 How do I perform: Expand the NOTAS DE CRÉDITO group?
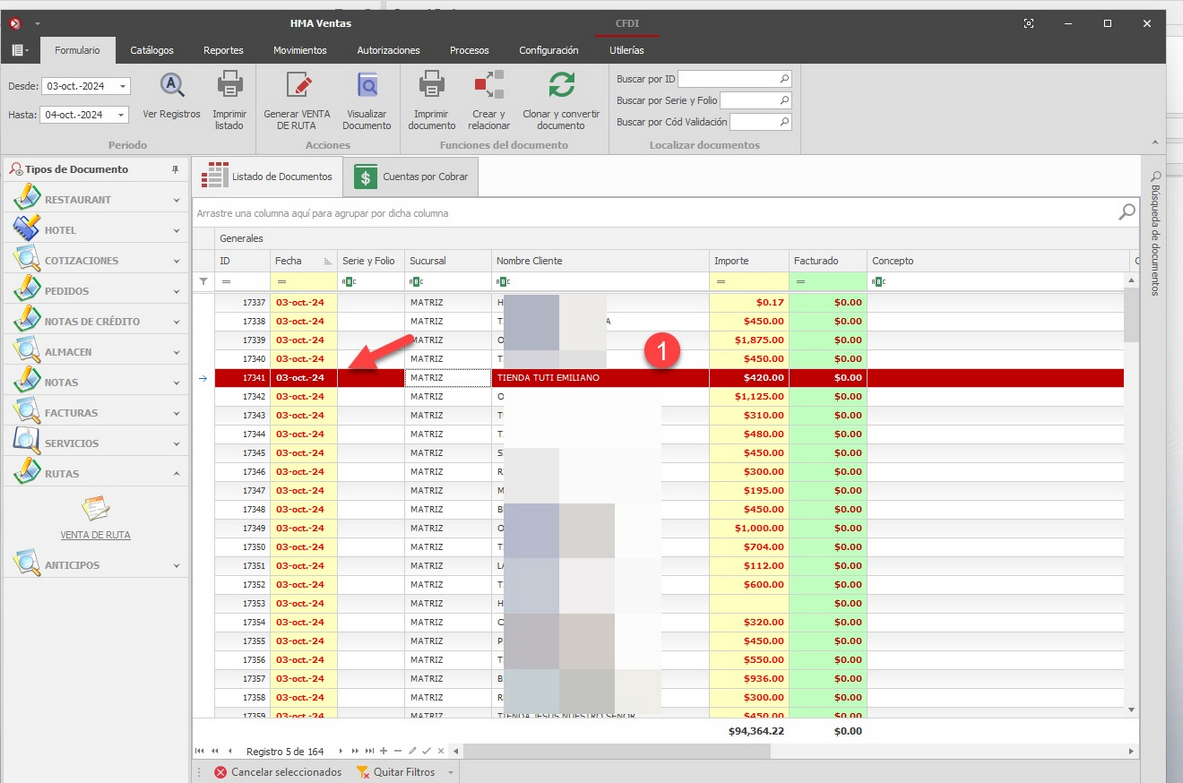(96, 321)
